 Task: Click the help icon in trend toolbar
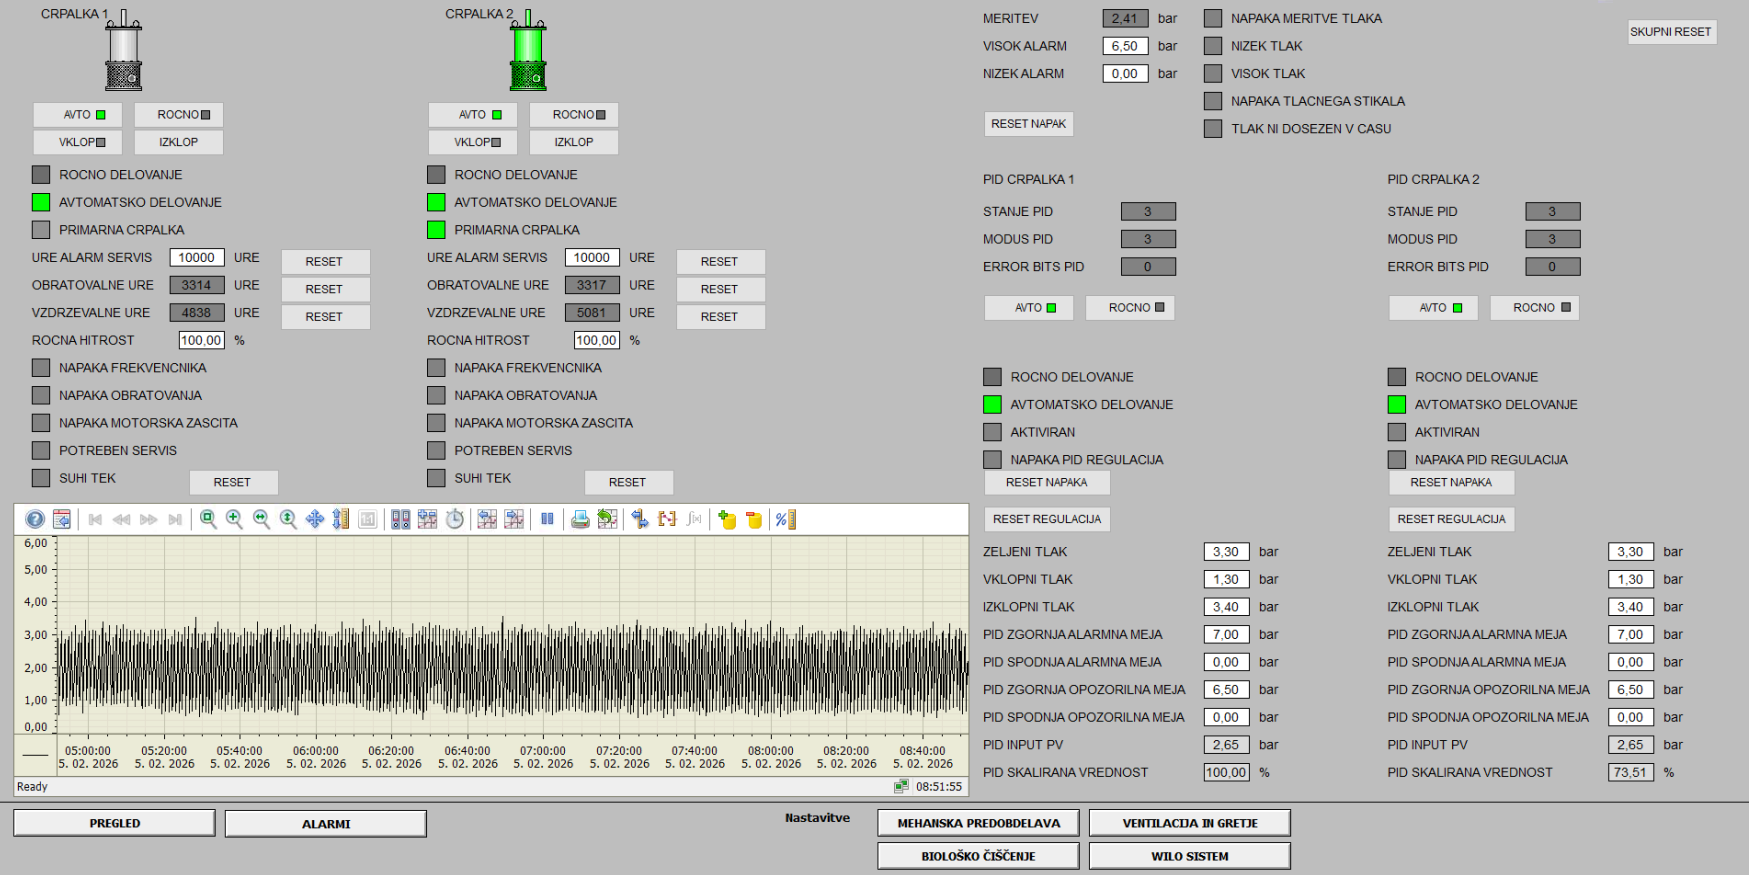35,519
